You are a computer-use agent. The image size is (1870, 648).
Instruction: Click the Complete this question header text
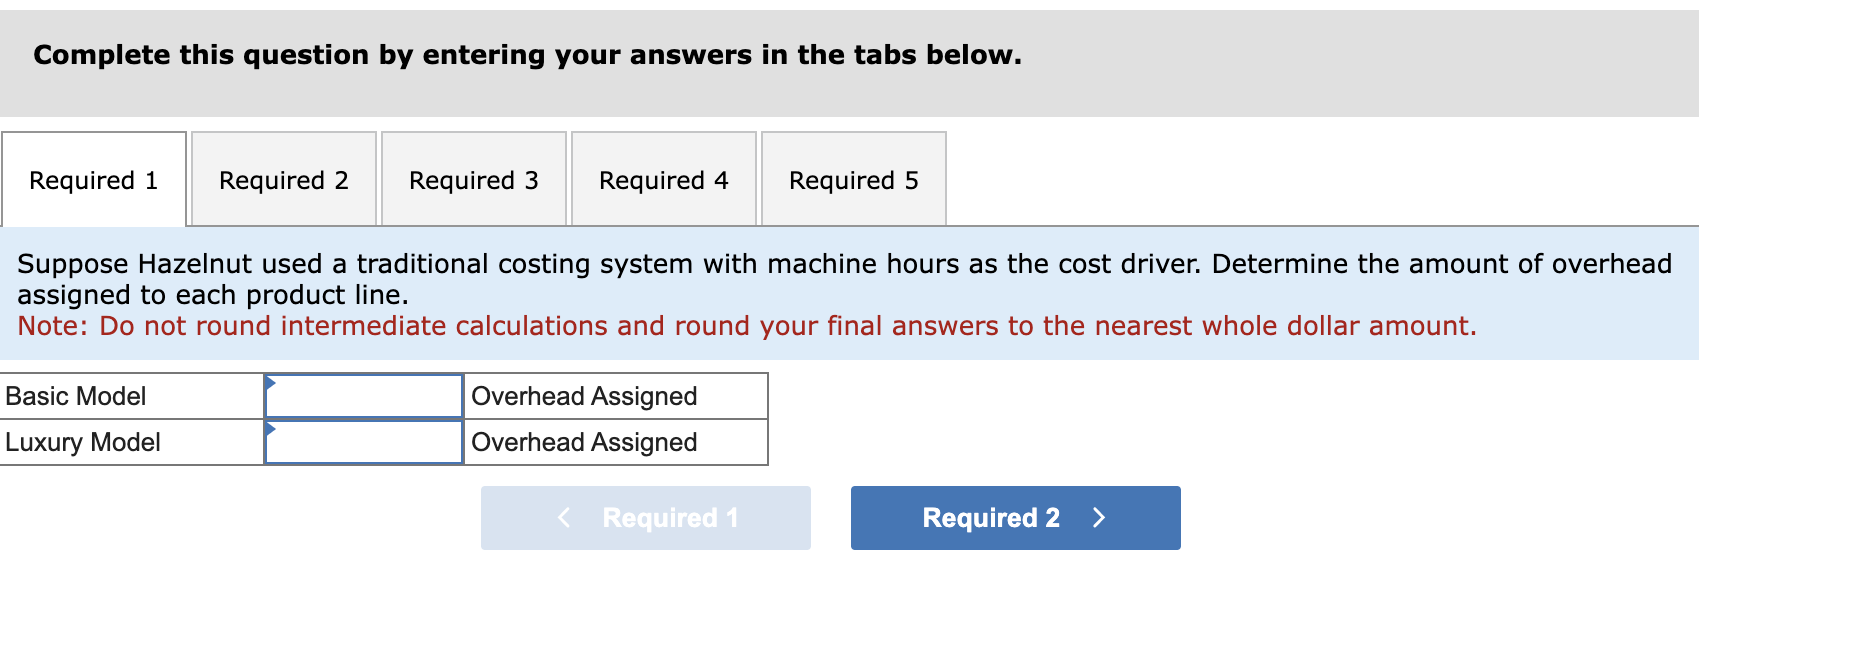[x=526, y=55]
